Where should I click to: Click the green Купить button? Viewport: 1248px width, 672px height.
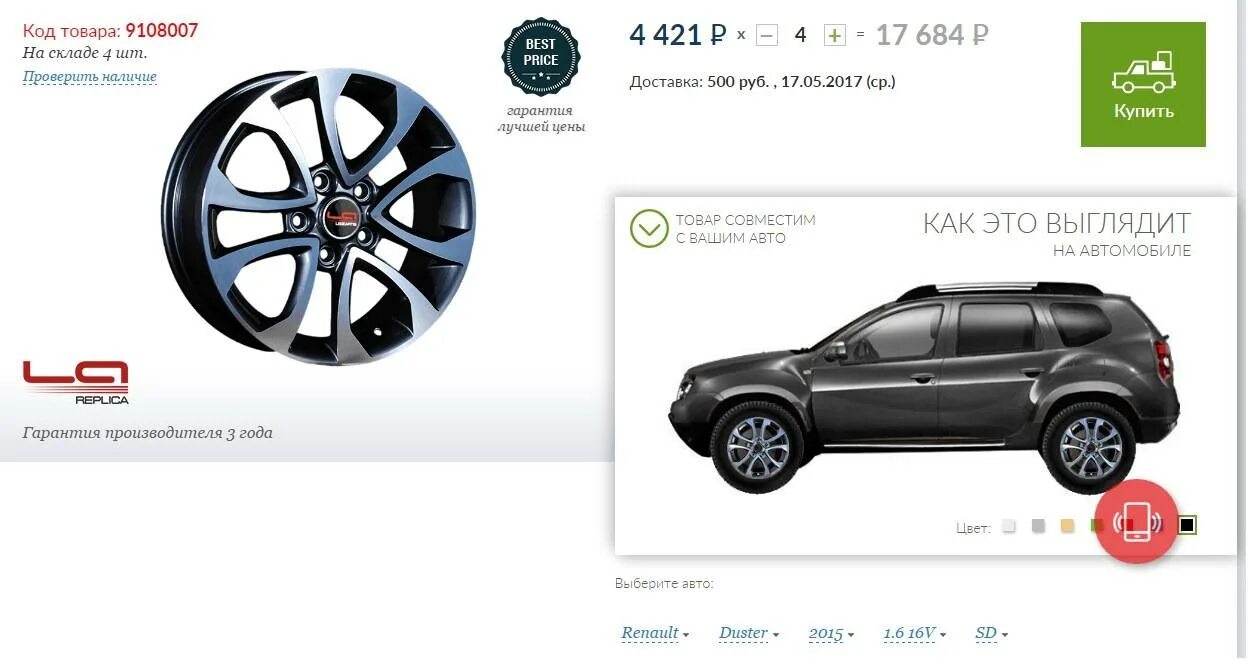pyautogui.click(x=1143, y=84)
